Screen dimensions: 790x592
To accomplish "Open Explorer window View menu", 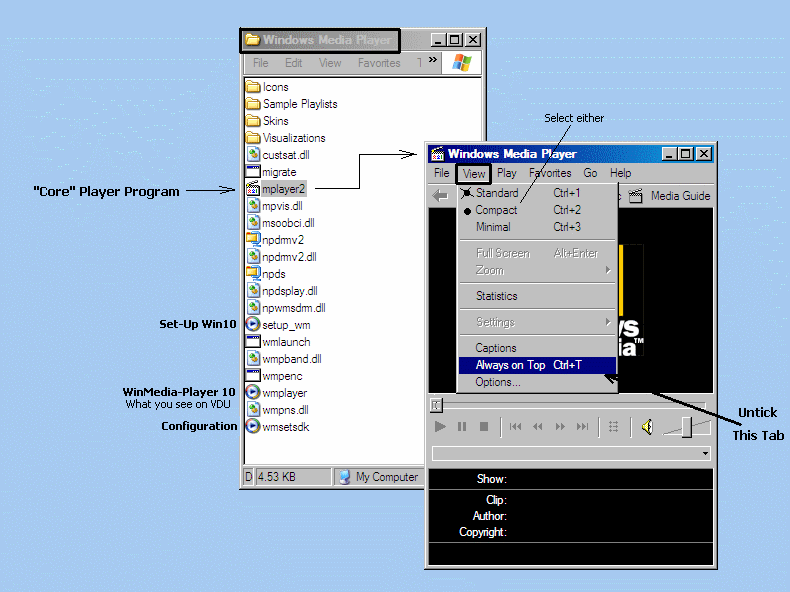I will pos(330,63).
